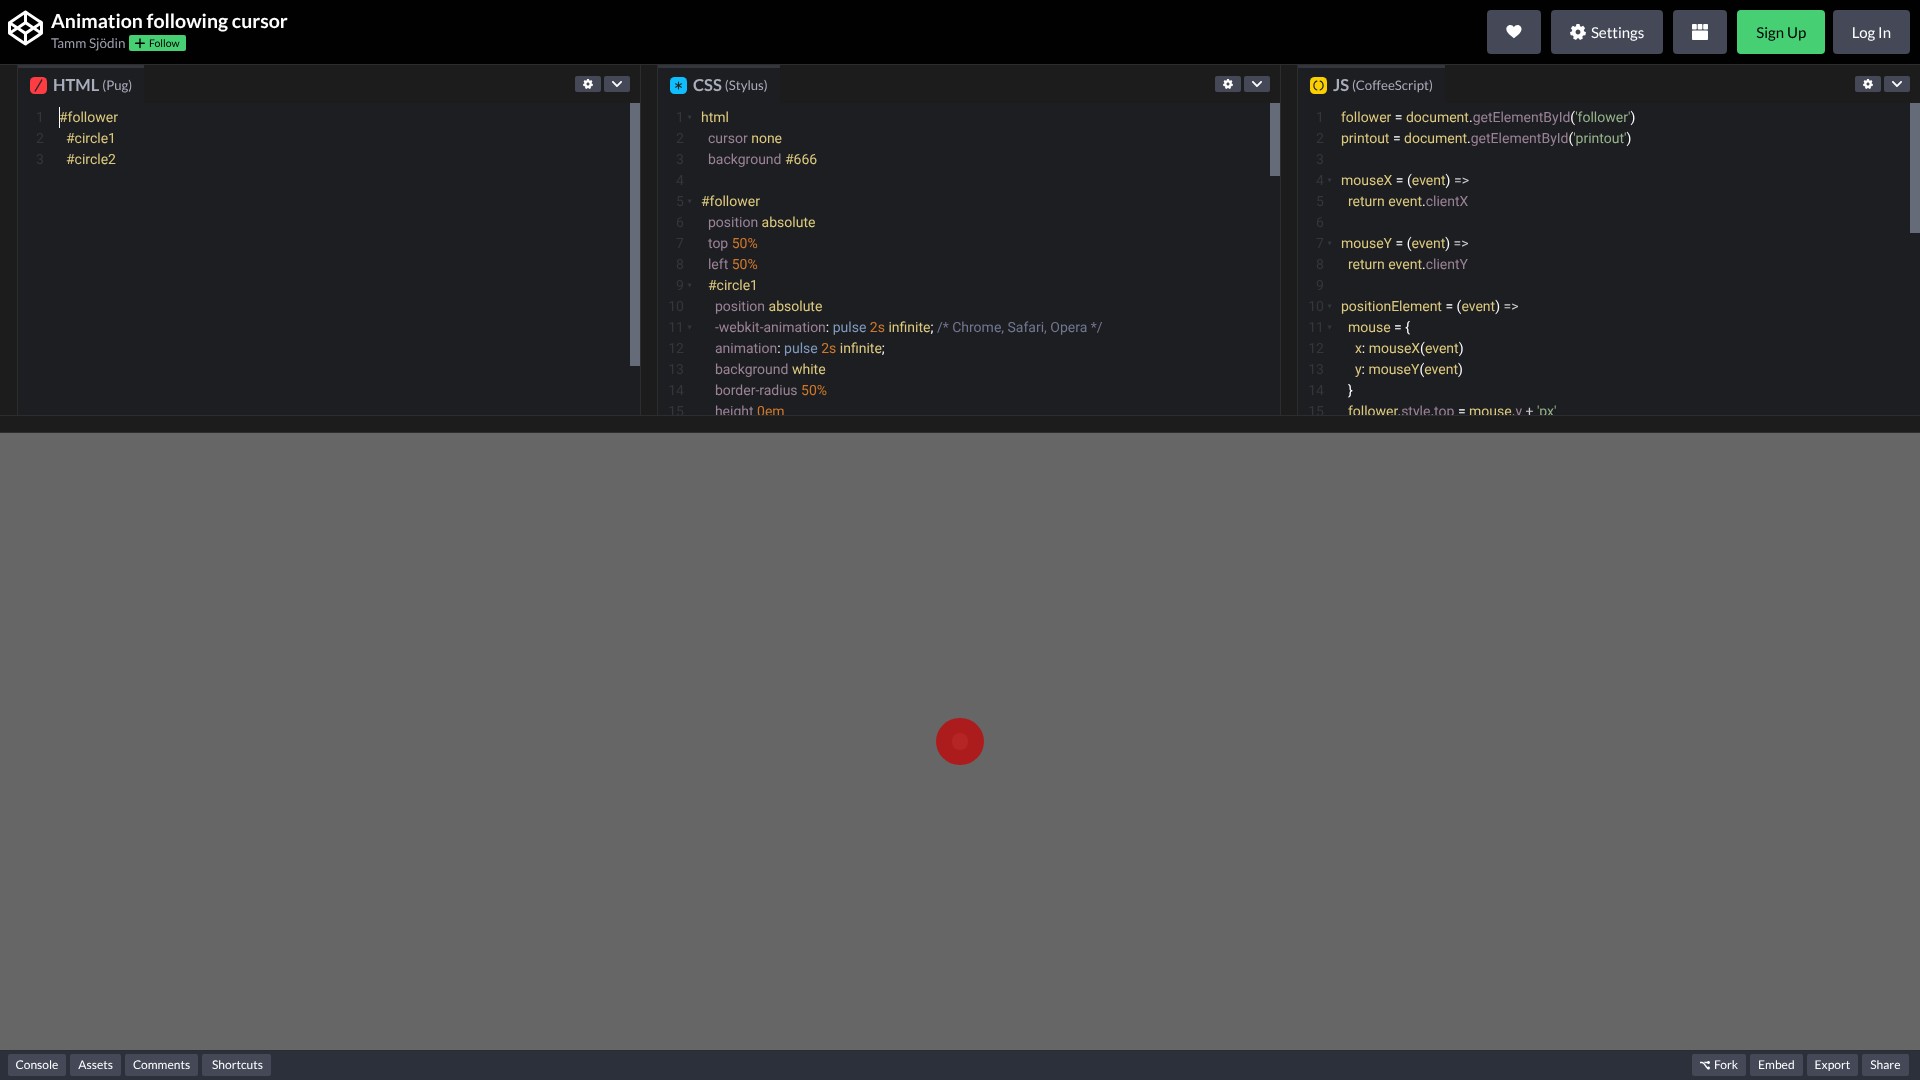Open JS editor settings gear

1867,85
